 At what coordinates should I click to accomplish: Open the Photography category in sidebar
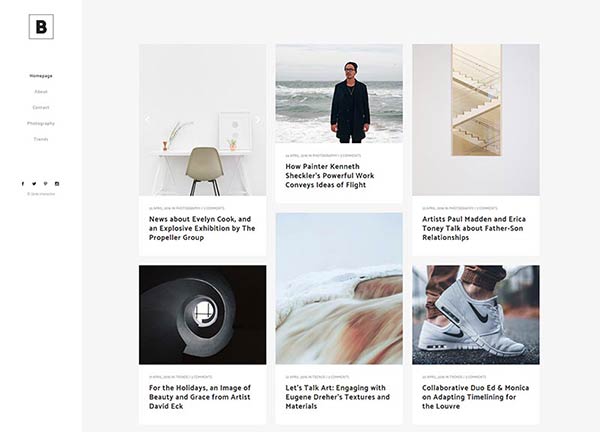tap(41, 123)
